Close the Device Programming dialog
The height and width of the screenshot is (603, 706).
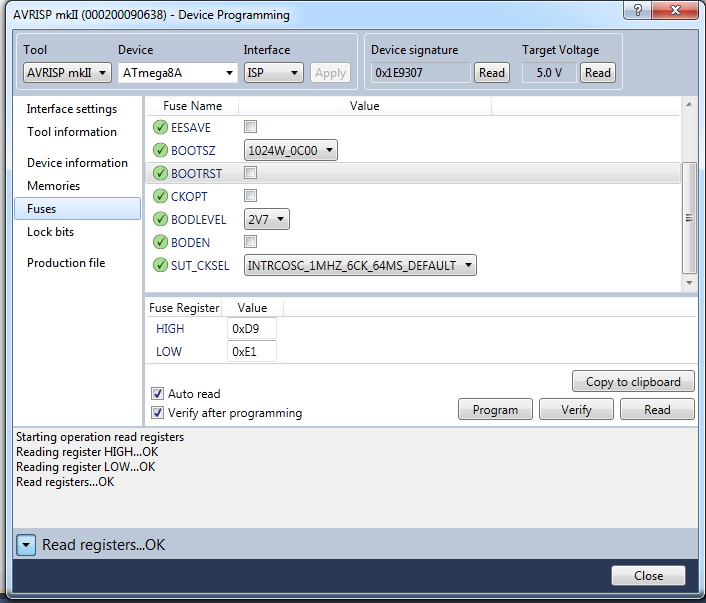click(648, 576)
